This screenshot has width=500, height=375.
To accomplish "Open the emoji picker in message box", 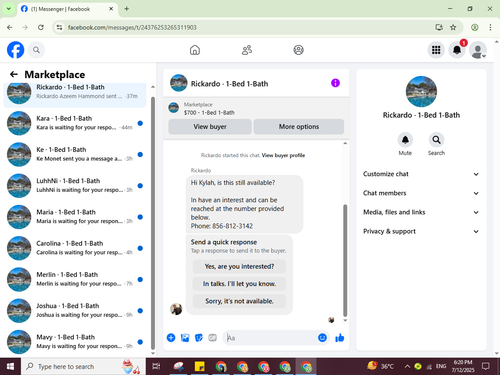I will (322, 338).
